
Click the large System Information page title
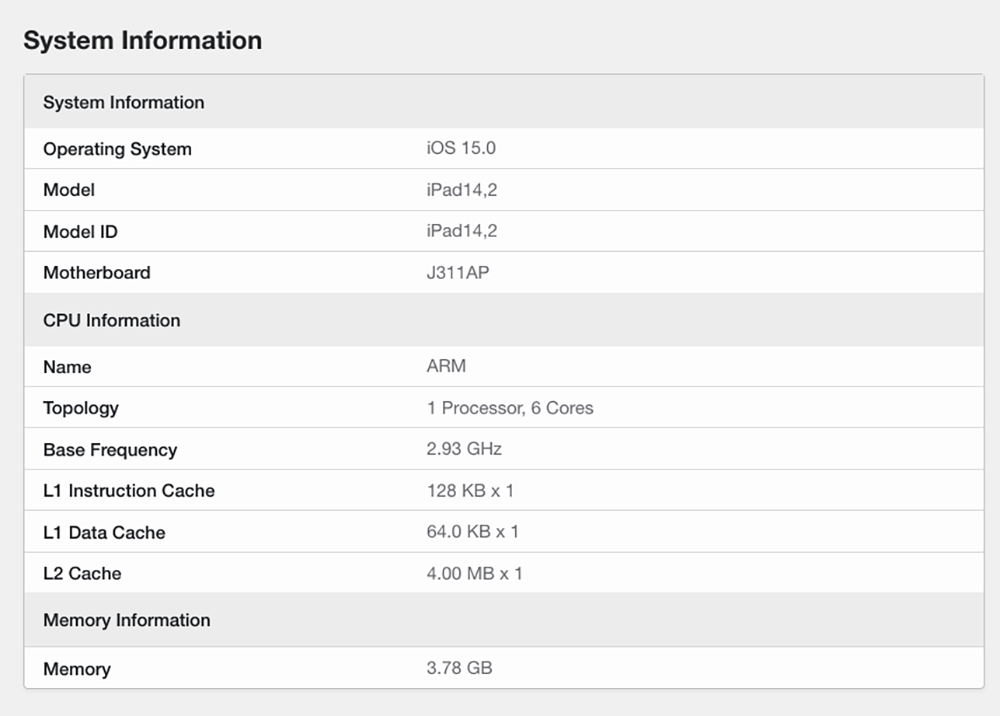coord(143,41)
